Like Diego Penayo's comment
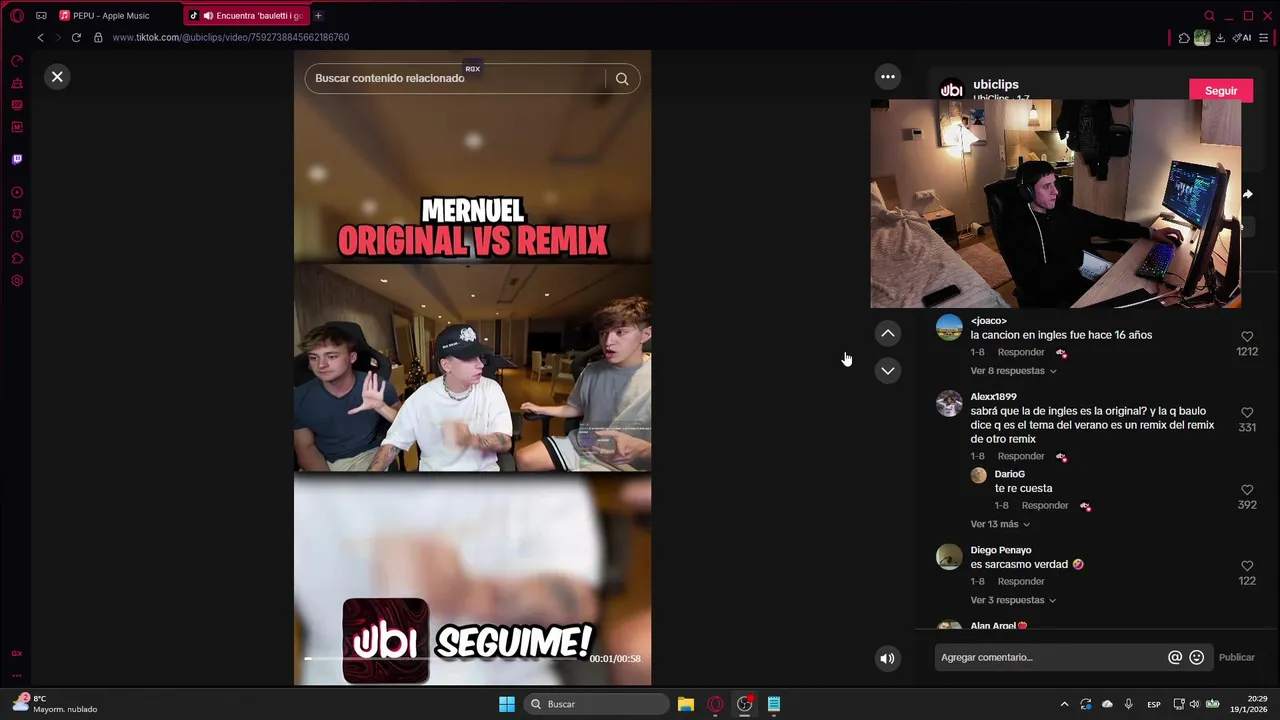The height and width of the screenshot is (720, 1280). (x=1247, y=566)
